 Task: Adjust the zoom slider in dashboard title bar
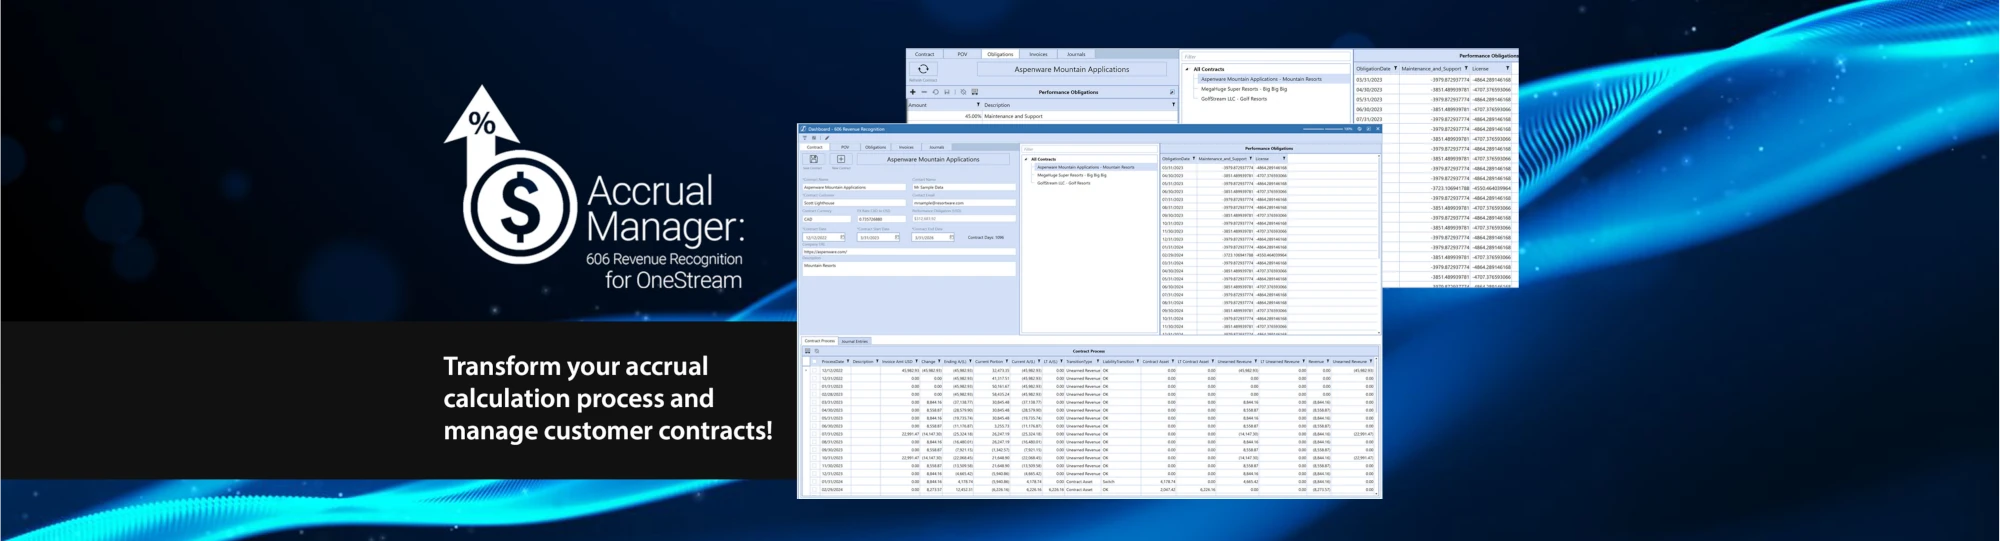pyautogui.click(x=1325, y=129)
